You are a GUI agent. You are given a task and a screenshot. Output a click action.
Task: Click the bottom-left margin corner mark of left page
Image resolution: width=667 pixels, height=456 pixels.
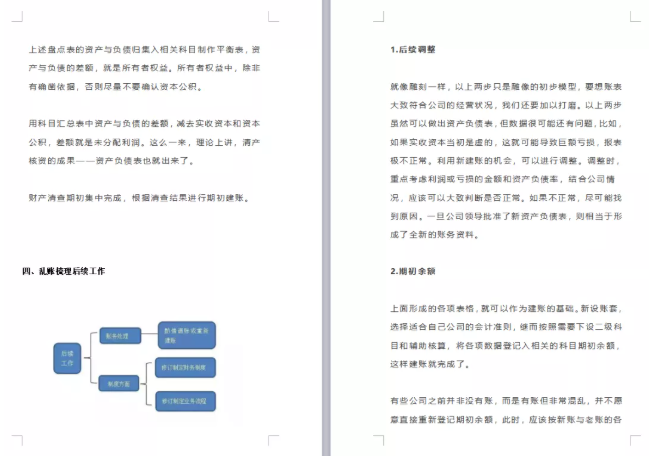[18, 438]
